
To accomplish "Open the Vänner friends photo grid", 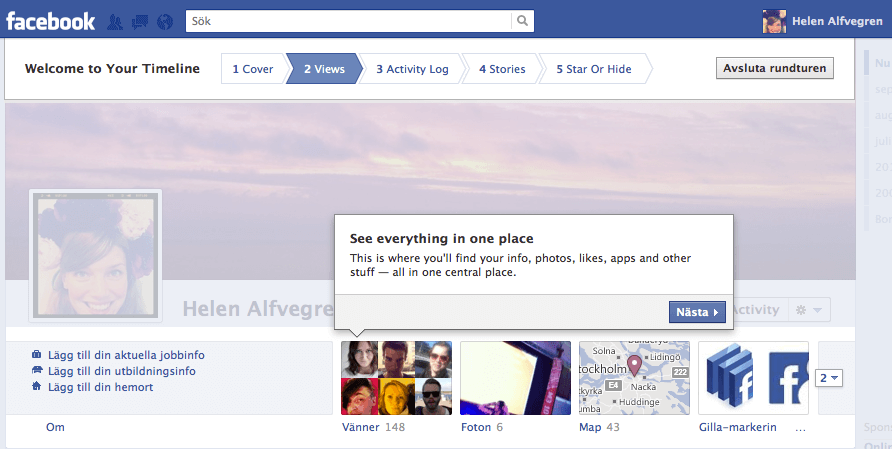I will tap(397, 378).
